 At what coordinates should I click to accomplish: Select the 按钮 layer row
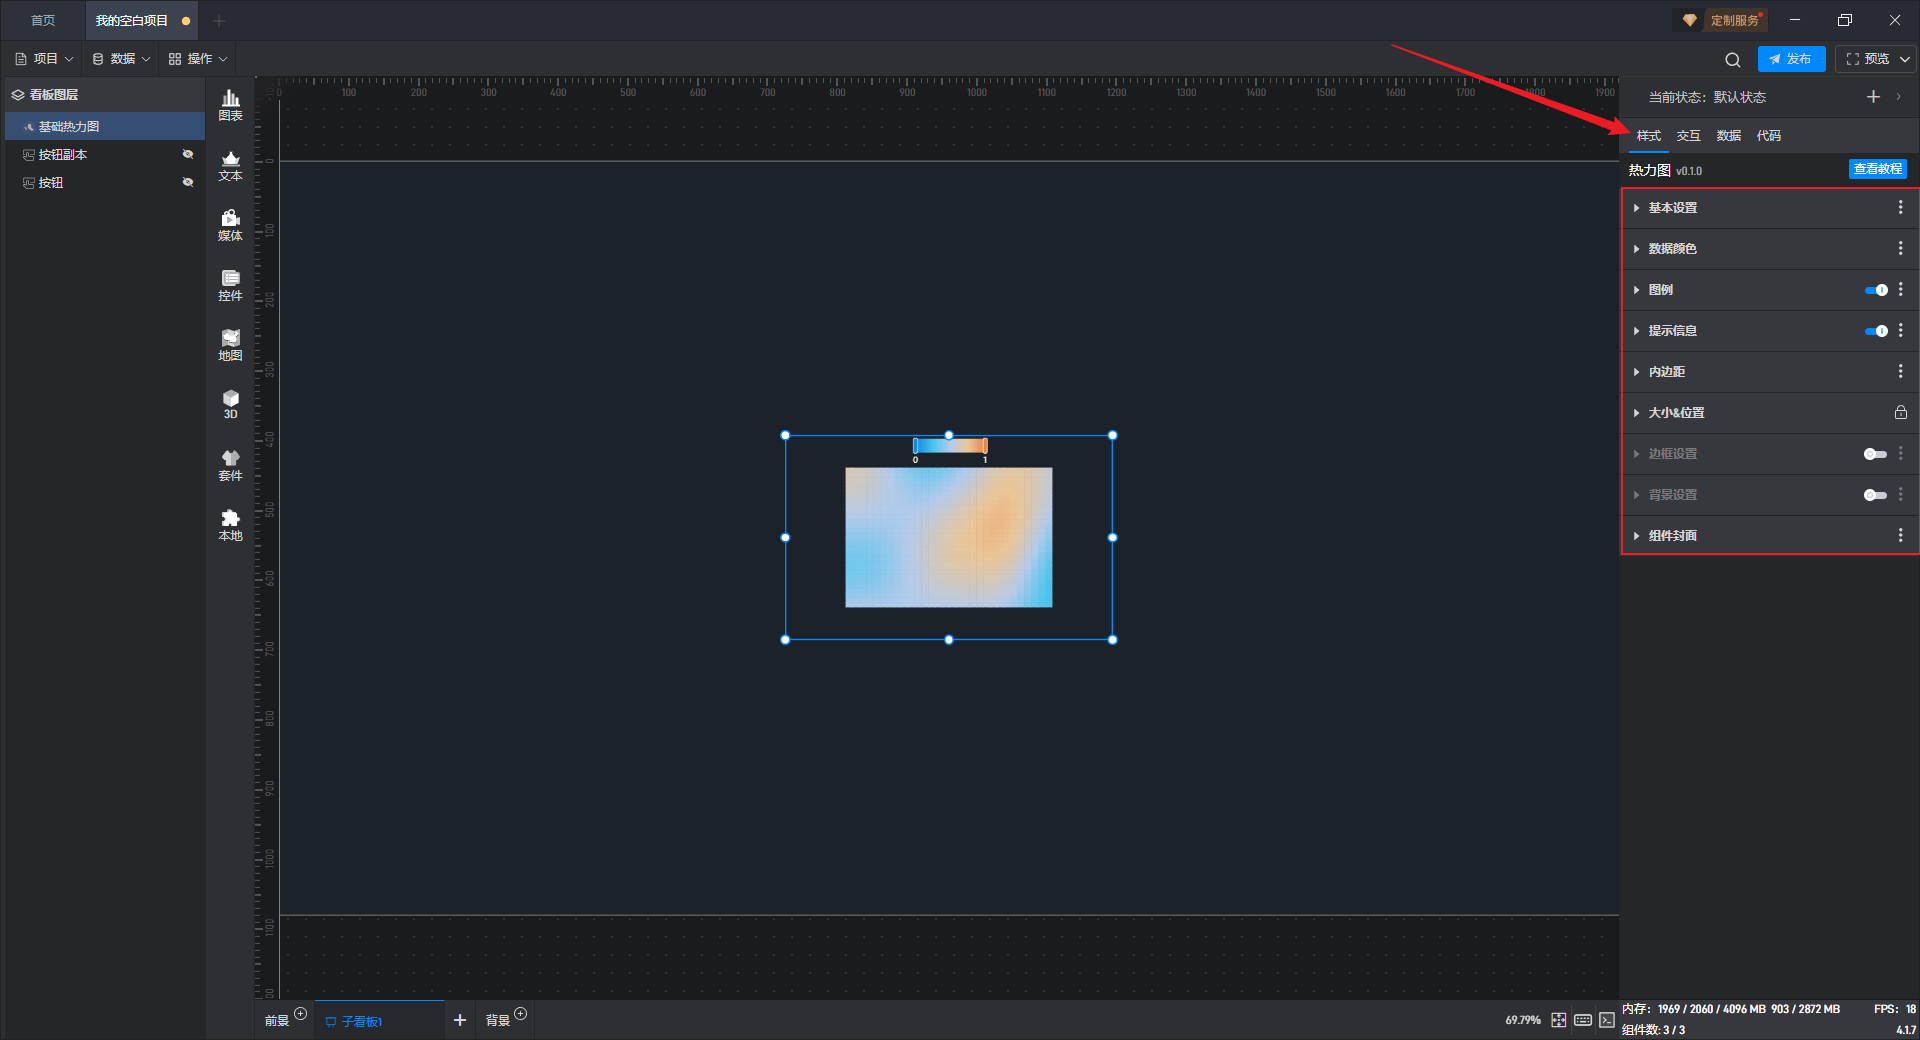click(105, 182)
